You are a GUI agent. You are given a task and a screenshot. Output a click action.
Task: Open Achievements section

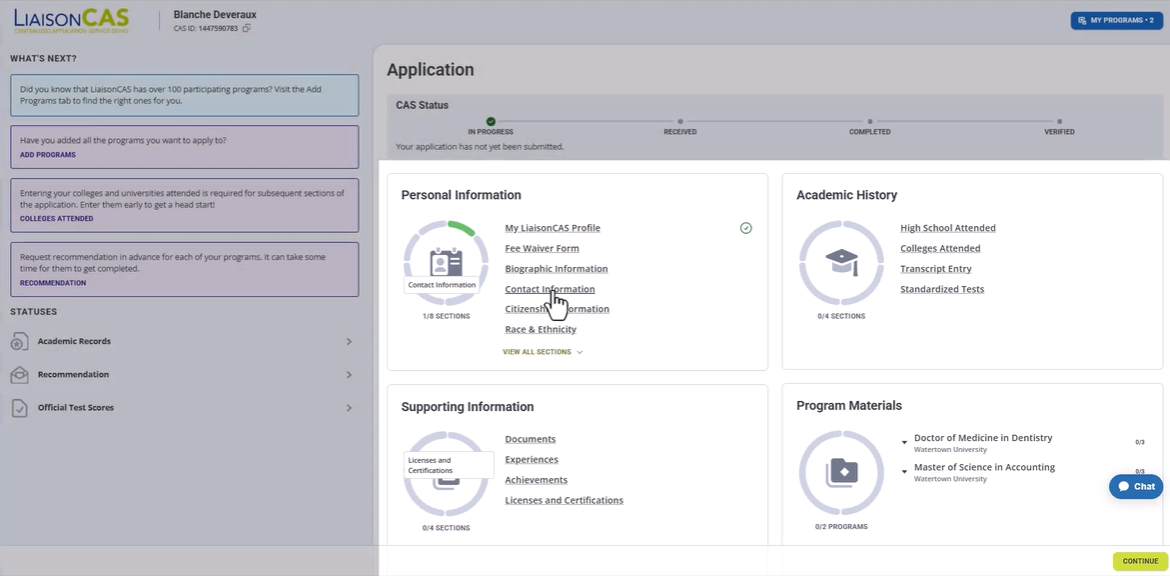536,480
